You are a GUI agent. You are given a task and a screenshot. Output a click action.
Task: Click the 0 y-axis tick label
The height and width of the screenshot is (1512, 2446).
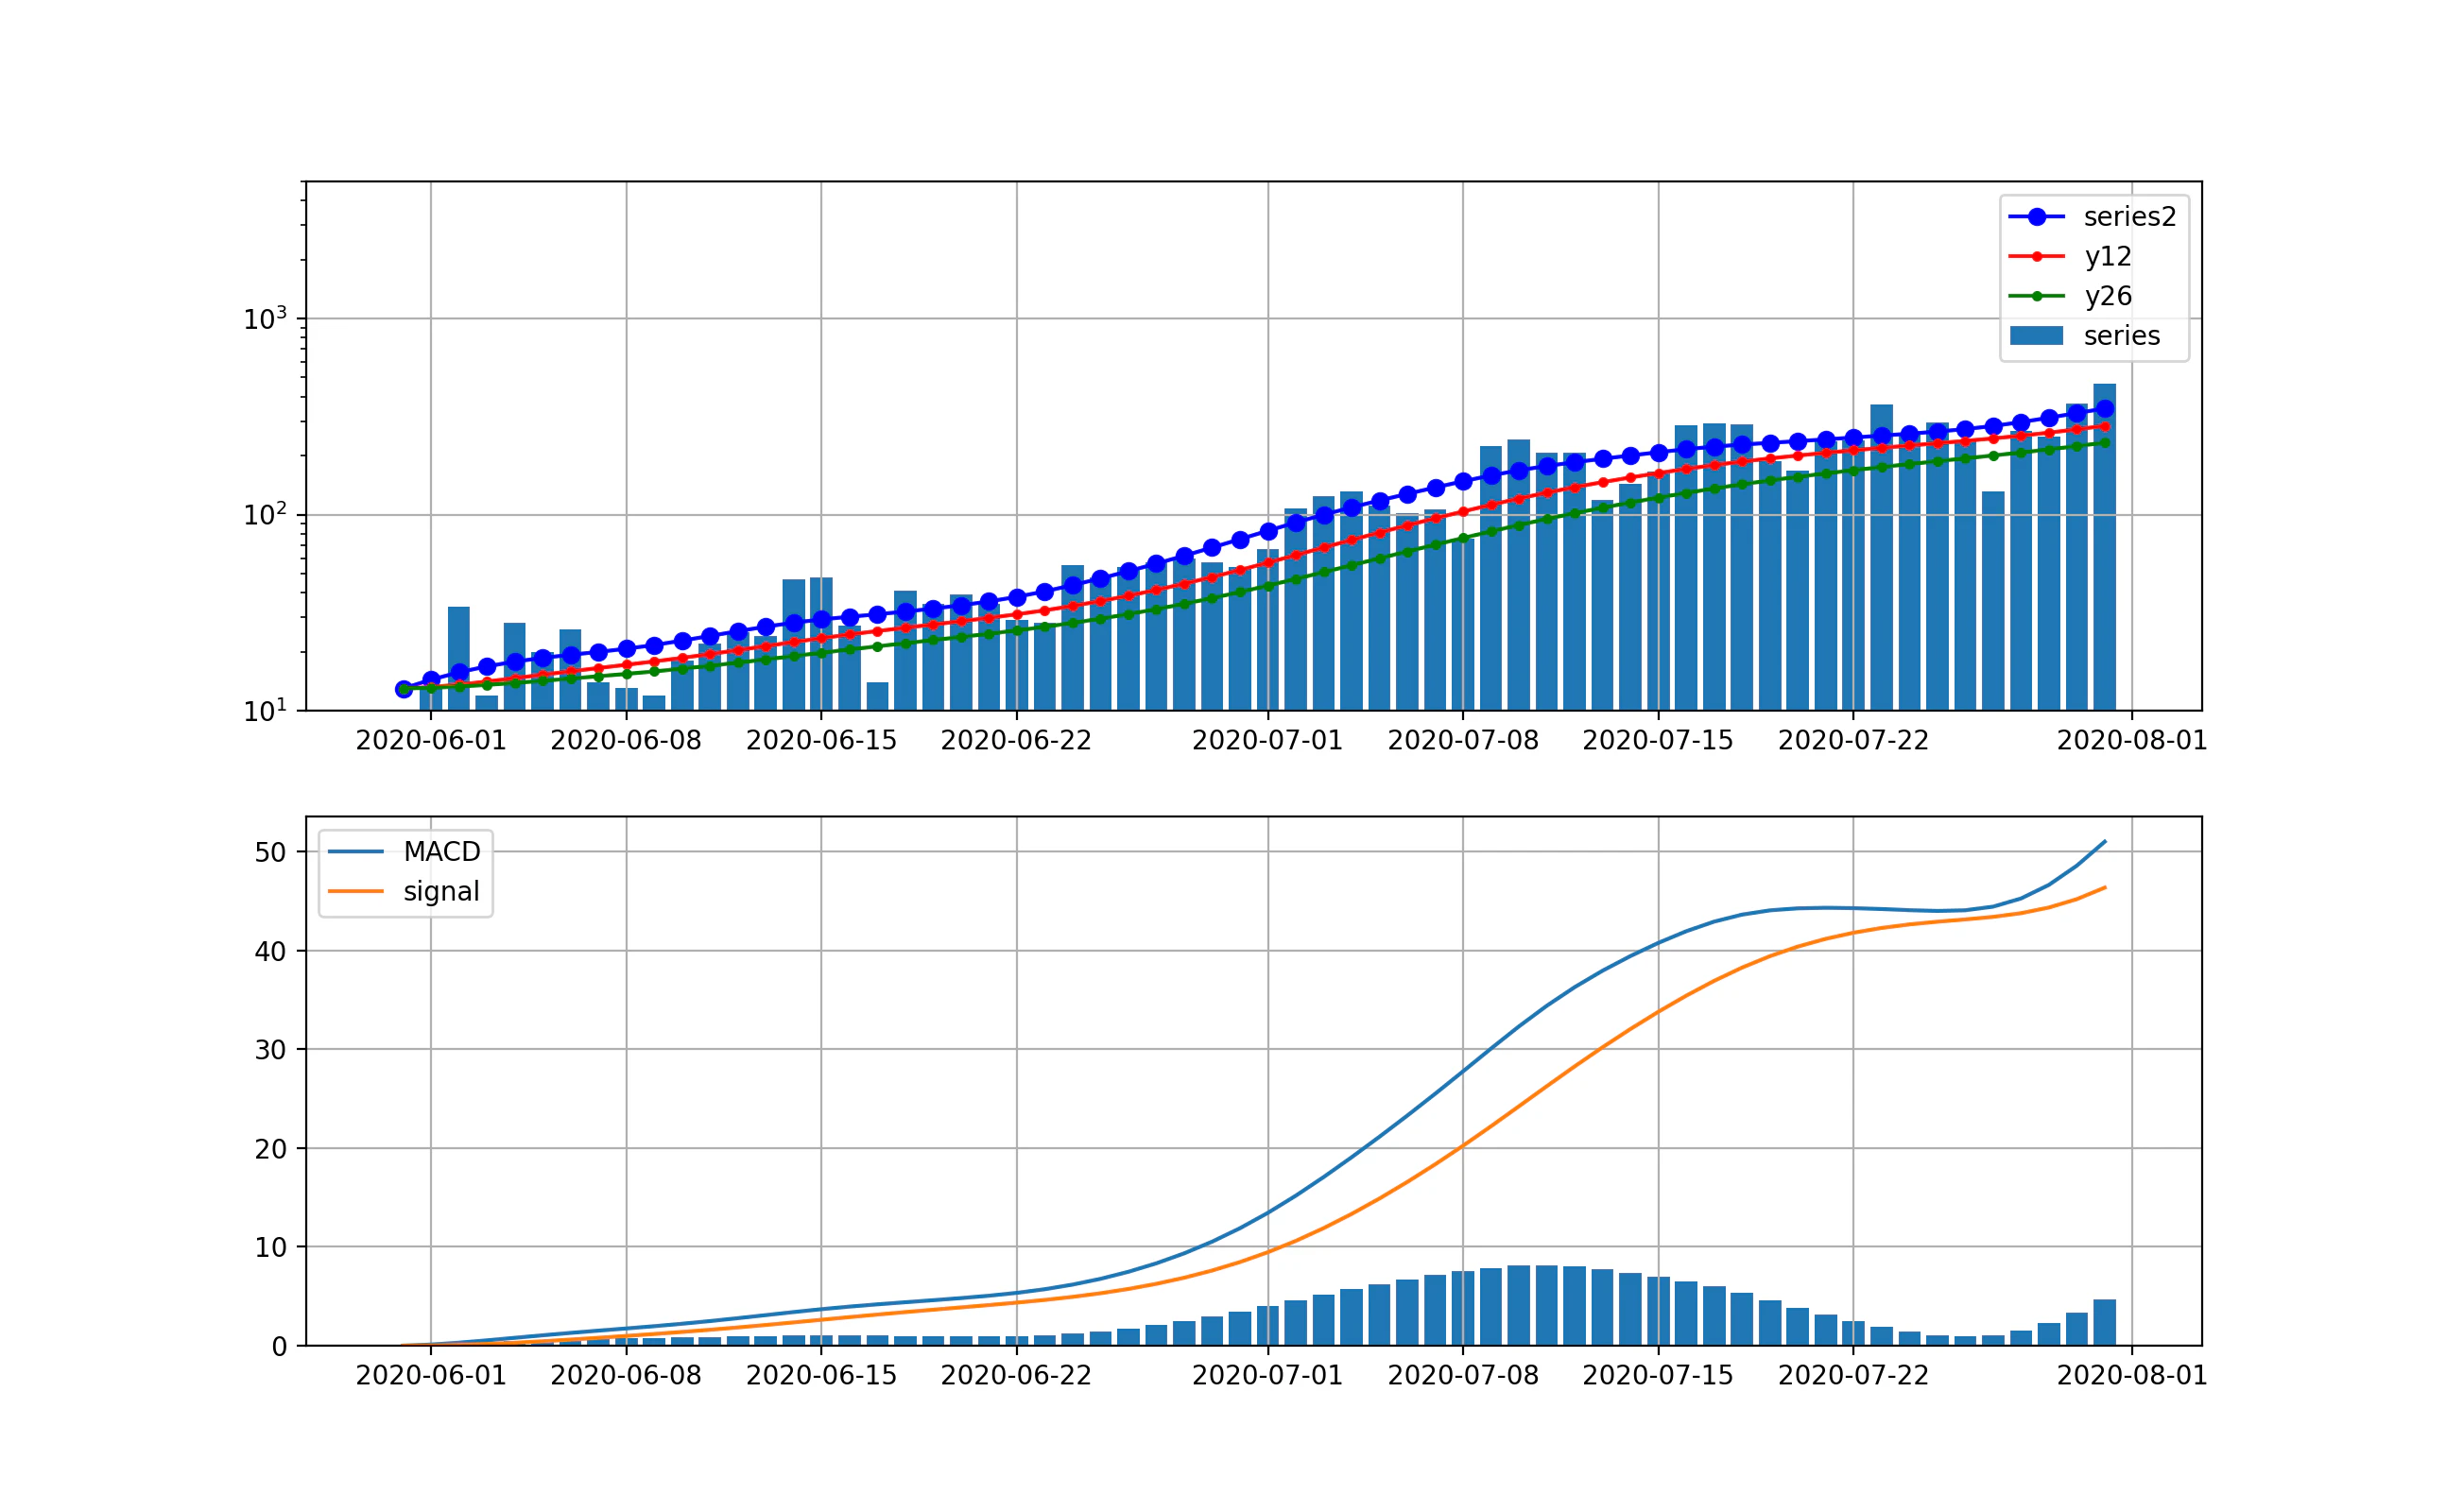coord(279,1347)
